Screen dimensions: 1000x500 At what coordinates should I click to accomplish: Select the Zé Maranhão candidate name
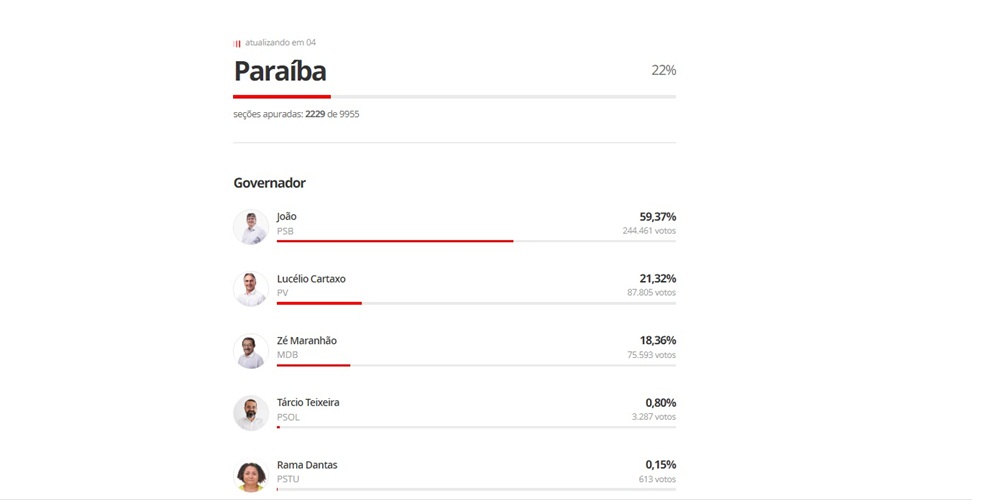coord(307,341)
